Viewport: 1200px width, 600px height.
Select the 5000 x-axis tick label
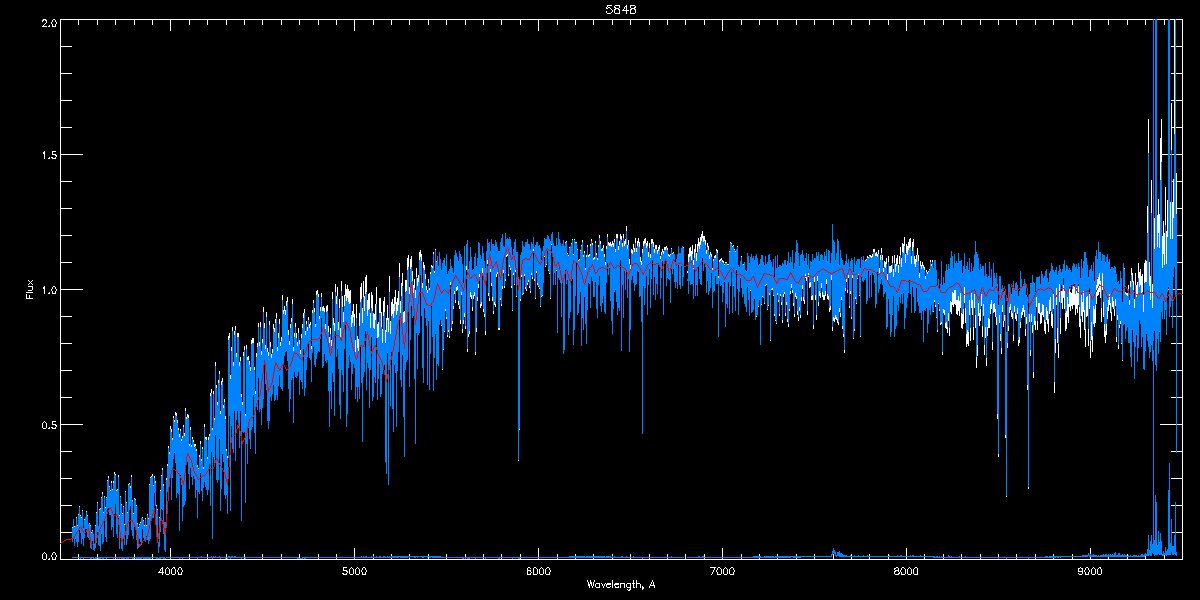coord(355,572)
